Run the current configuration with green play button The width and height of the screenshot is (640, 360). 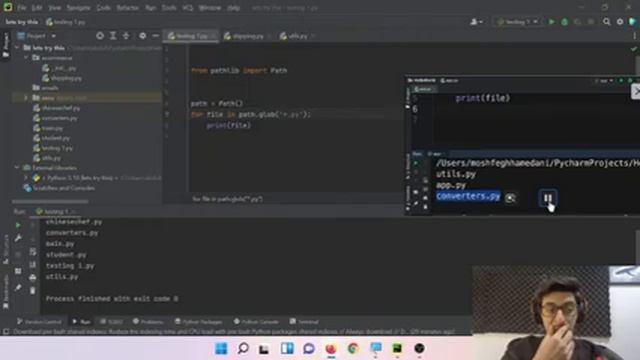pyautogui.click(x=551, y=22)
